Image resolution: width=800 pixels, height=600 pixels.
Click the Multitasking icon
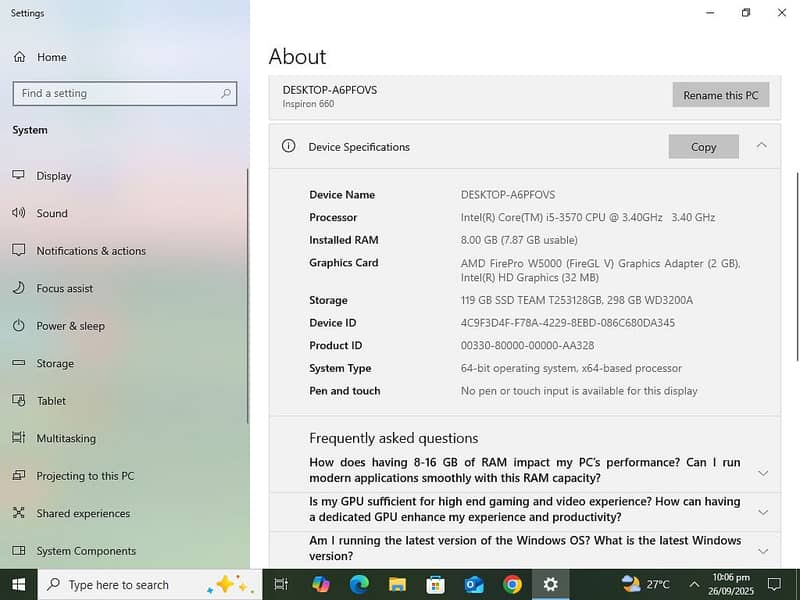click(x=18, y=438)
